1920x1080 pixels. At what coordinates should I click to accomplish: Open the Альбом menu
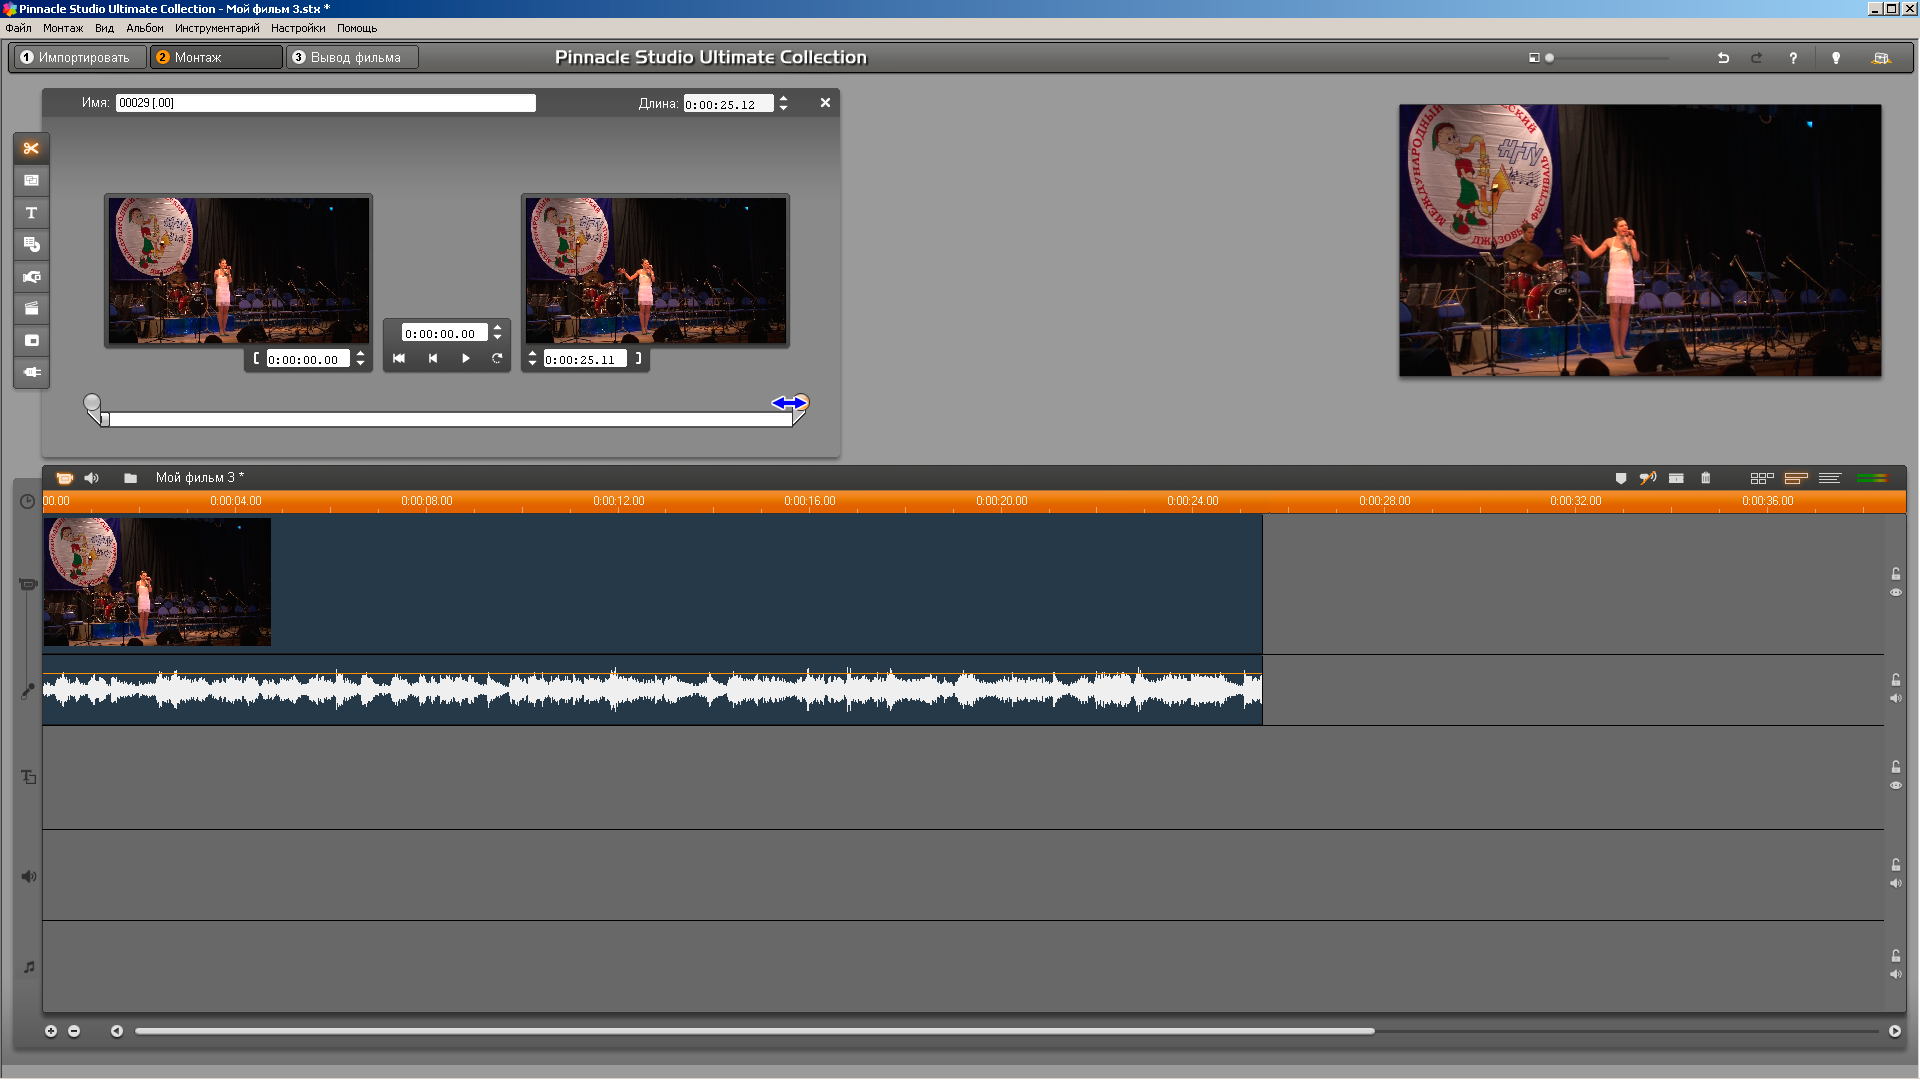coord(145,28)
